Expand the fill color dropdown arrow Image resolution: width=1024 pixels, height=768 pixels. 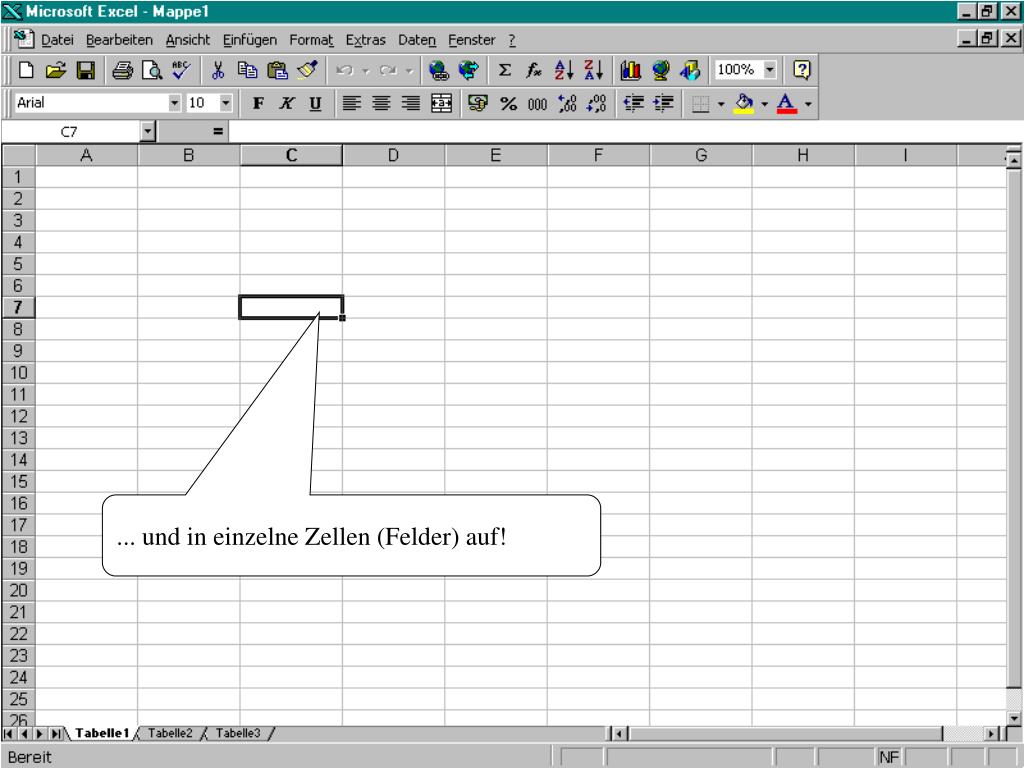(764, 103)
